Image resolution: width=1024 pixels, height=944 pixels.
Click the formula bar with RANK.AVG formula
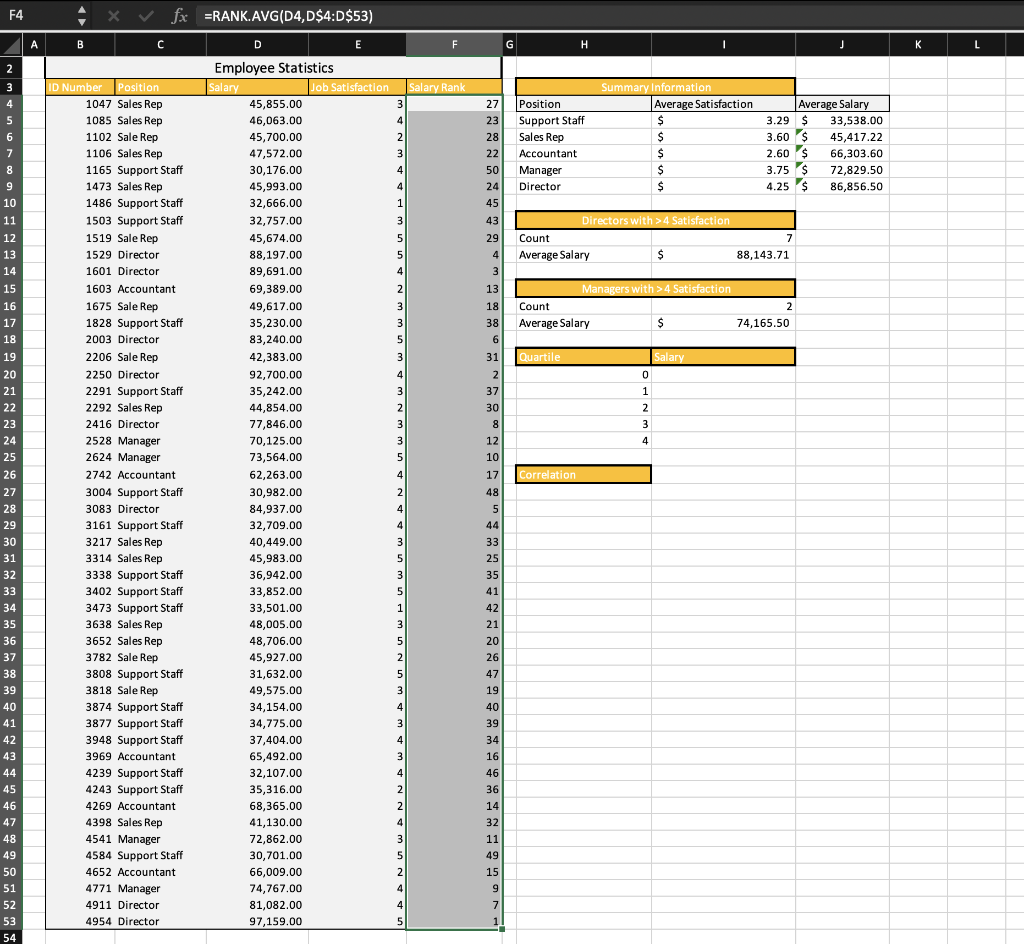tap(611, 16)
